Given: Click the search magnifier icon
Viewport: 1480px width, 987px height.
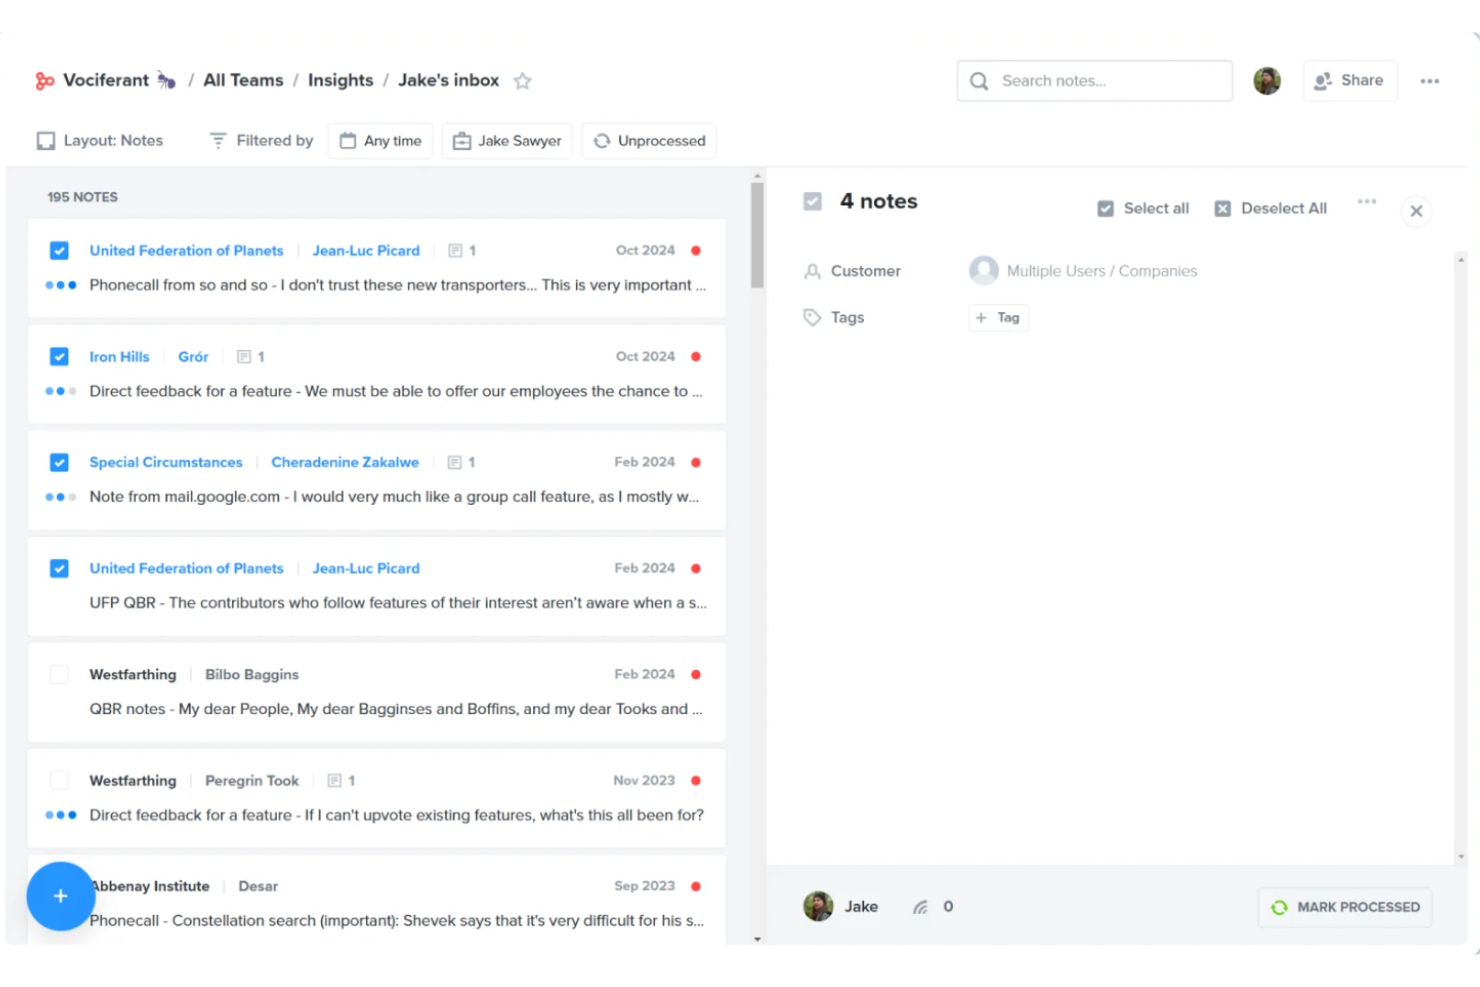Looking at the screenshot, I should [x=979, y=81].
